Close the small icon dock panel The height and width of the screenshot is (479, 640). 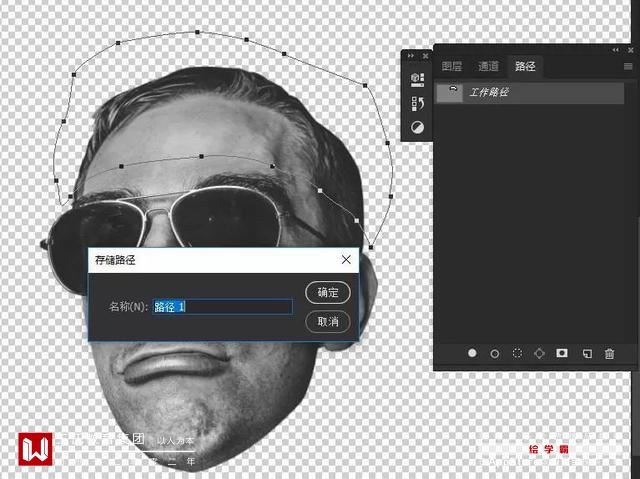pos(425,55)
